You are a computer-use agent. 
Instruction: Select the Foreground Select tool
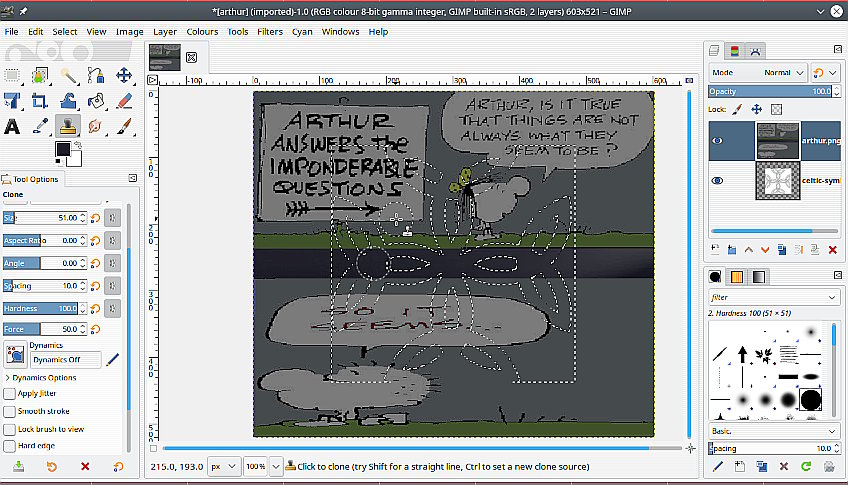click(40, 75)
